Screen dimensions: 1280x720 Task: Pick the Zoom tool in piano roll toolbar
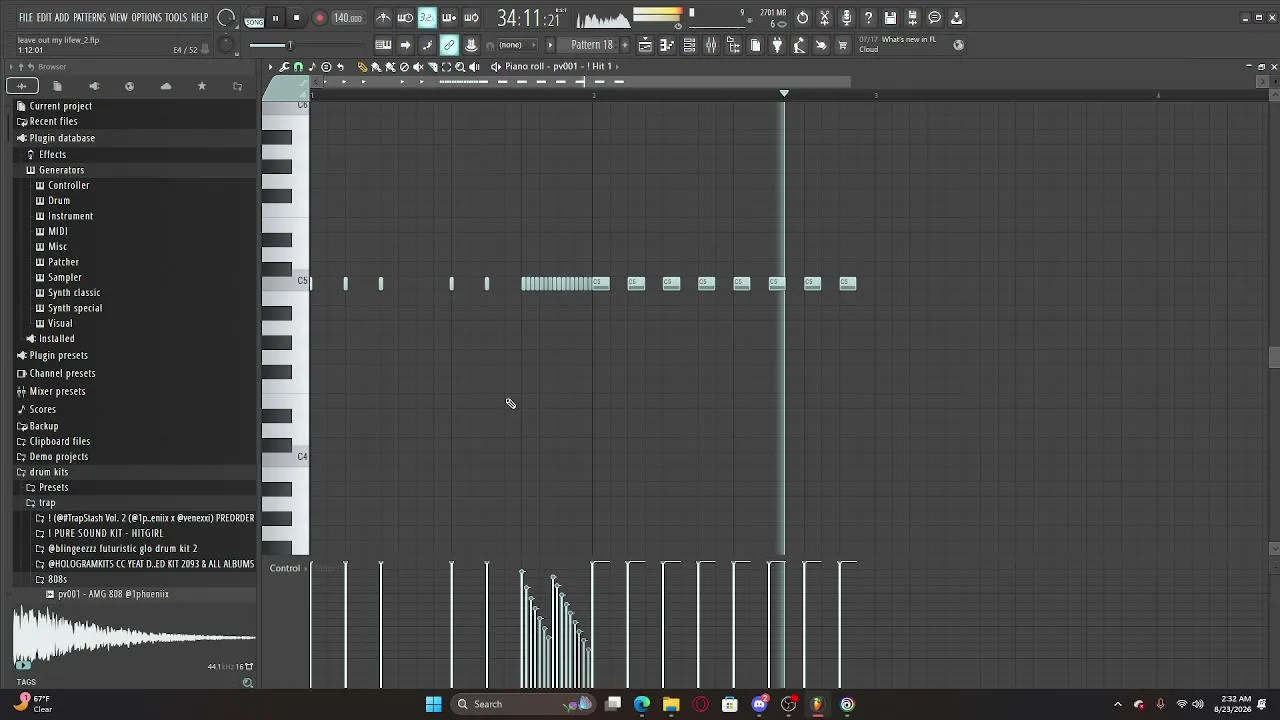(x=460, y=66)
